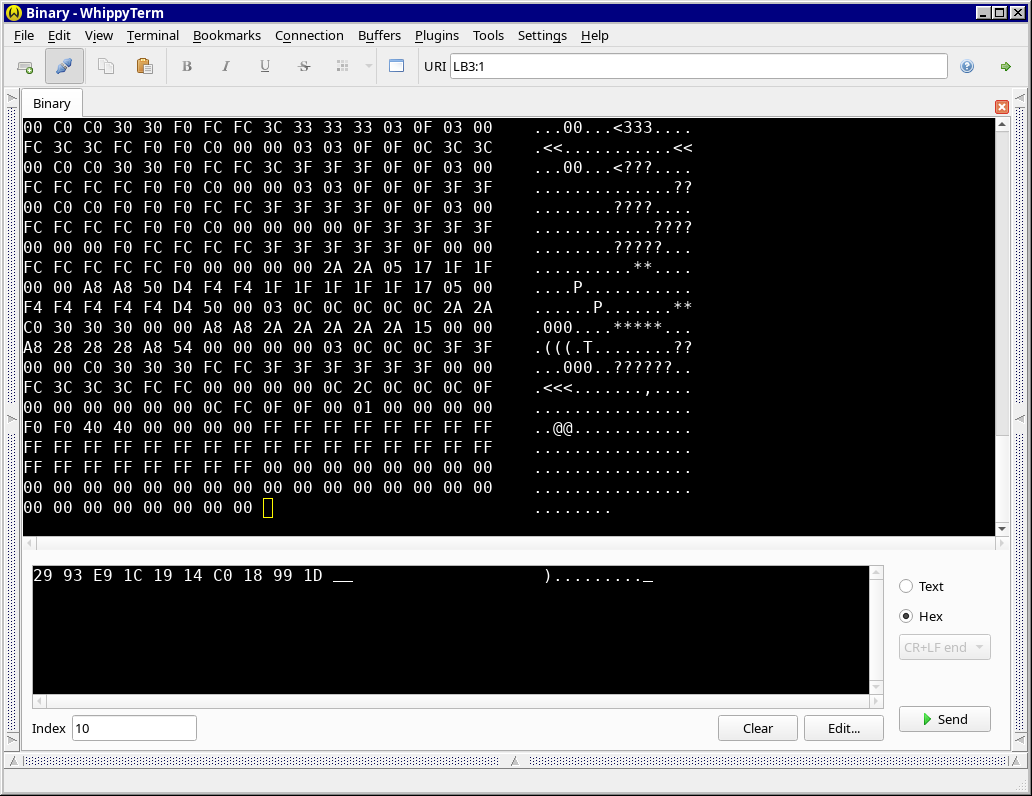Image resolution: width=1032 pixels, height=796 pixels.
Task: Select the Text radio button
Action: click(x=906, y=587)
